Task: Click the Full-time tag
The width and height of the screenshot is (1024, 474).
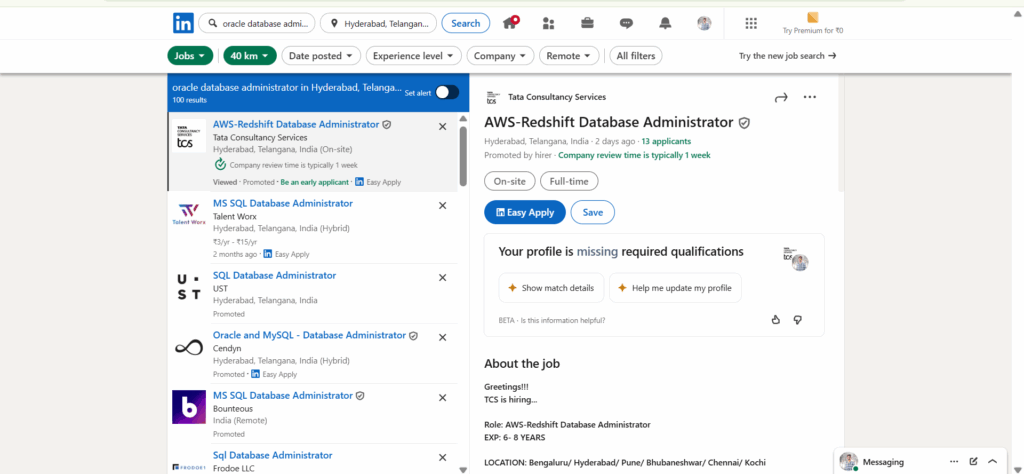Action: [x=569, y=182]
